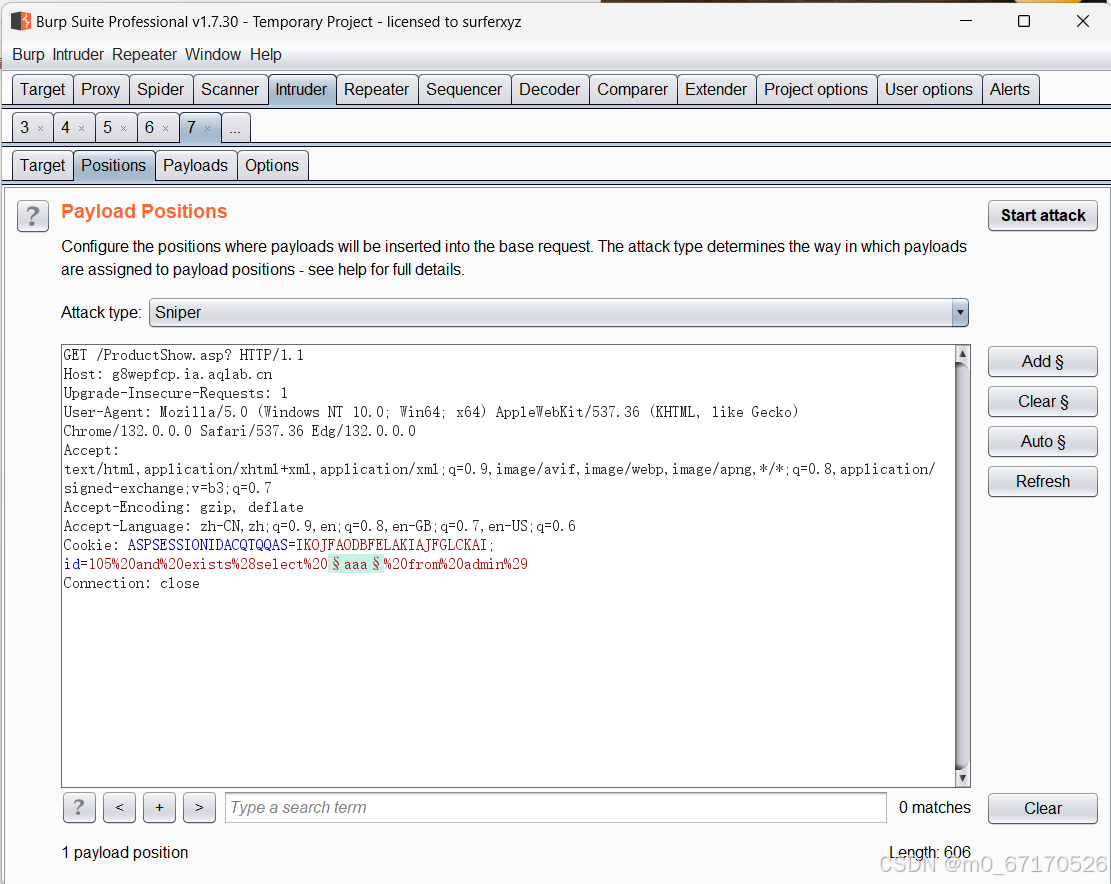Click the 'GET /ProductShow.asp? HTTP/1.1' line
Image resolution: width=1111 pixels, height=884 pixels.
pyautogui.click(x=184, y=355)
